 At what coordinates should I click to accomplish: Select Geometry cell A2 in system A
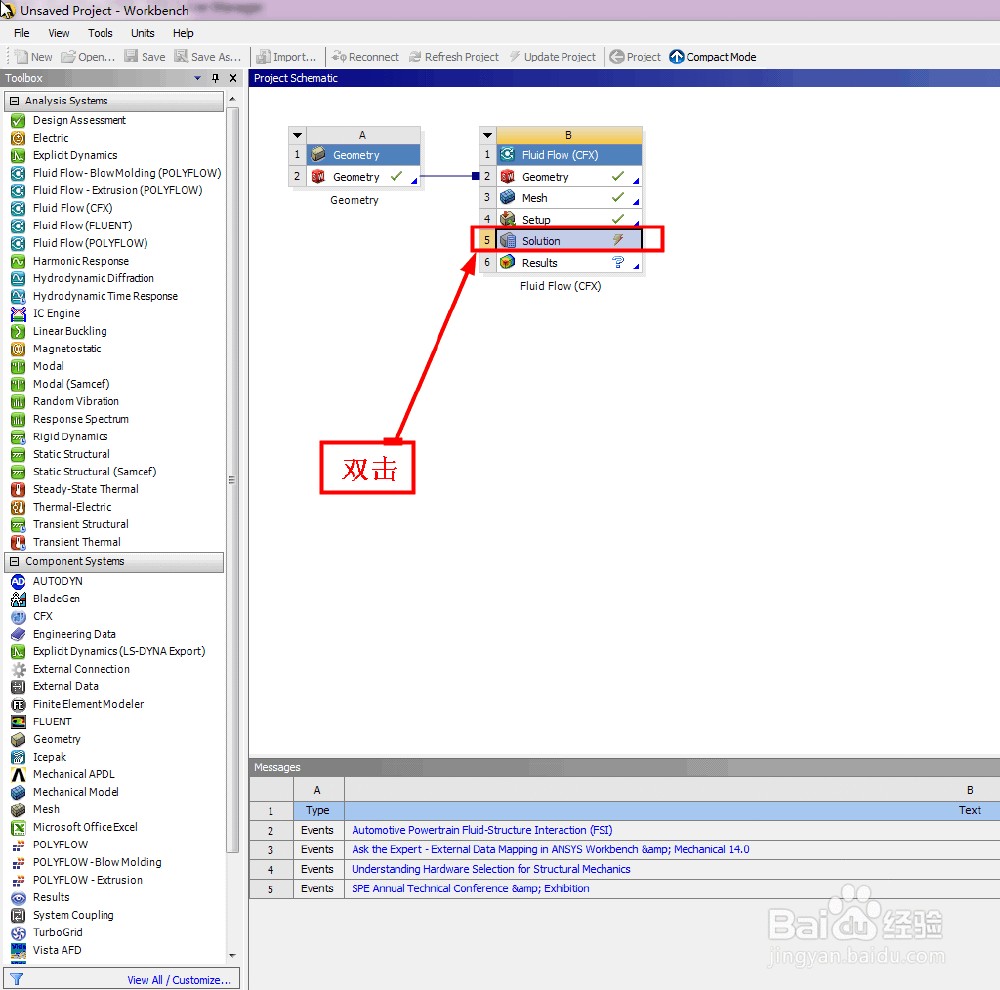coord(363,177)
